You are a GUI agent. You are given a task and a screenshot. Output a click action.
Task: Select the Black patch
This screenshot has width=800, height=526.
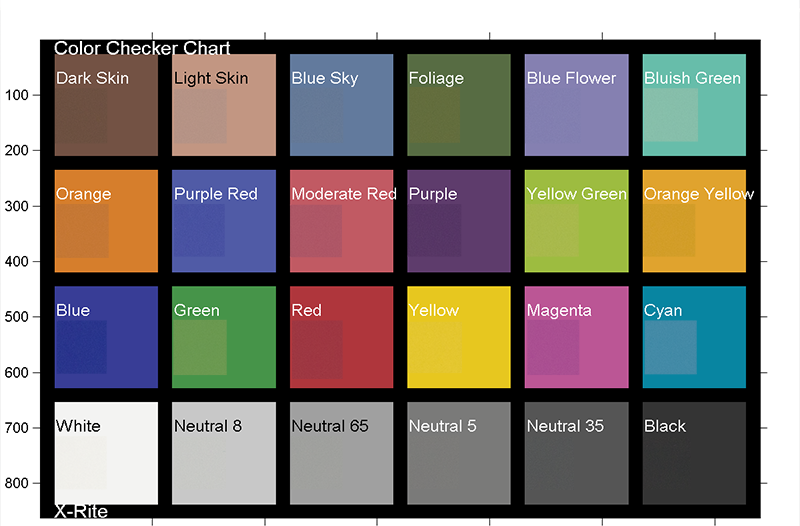click(694, 453)
